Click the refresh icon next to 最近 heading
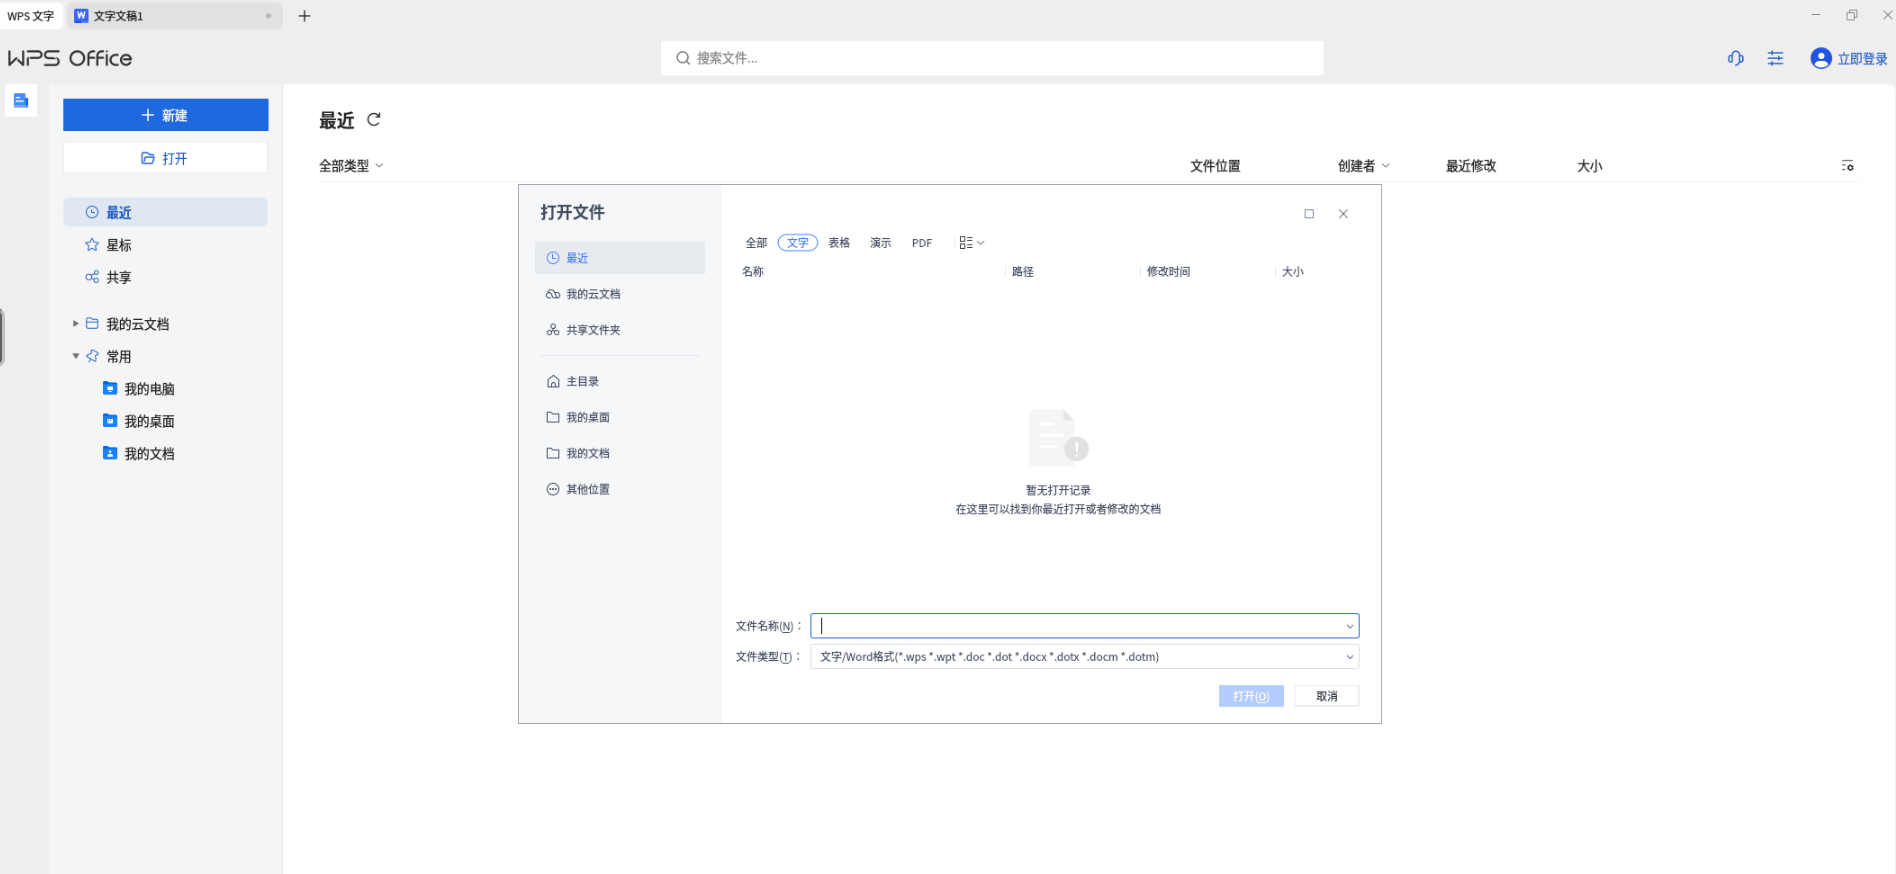Image resolution: width=1896 pixels, height=874 pixels. coord(374,120)
